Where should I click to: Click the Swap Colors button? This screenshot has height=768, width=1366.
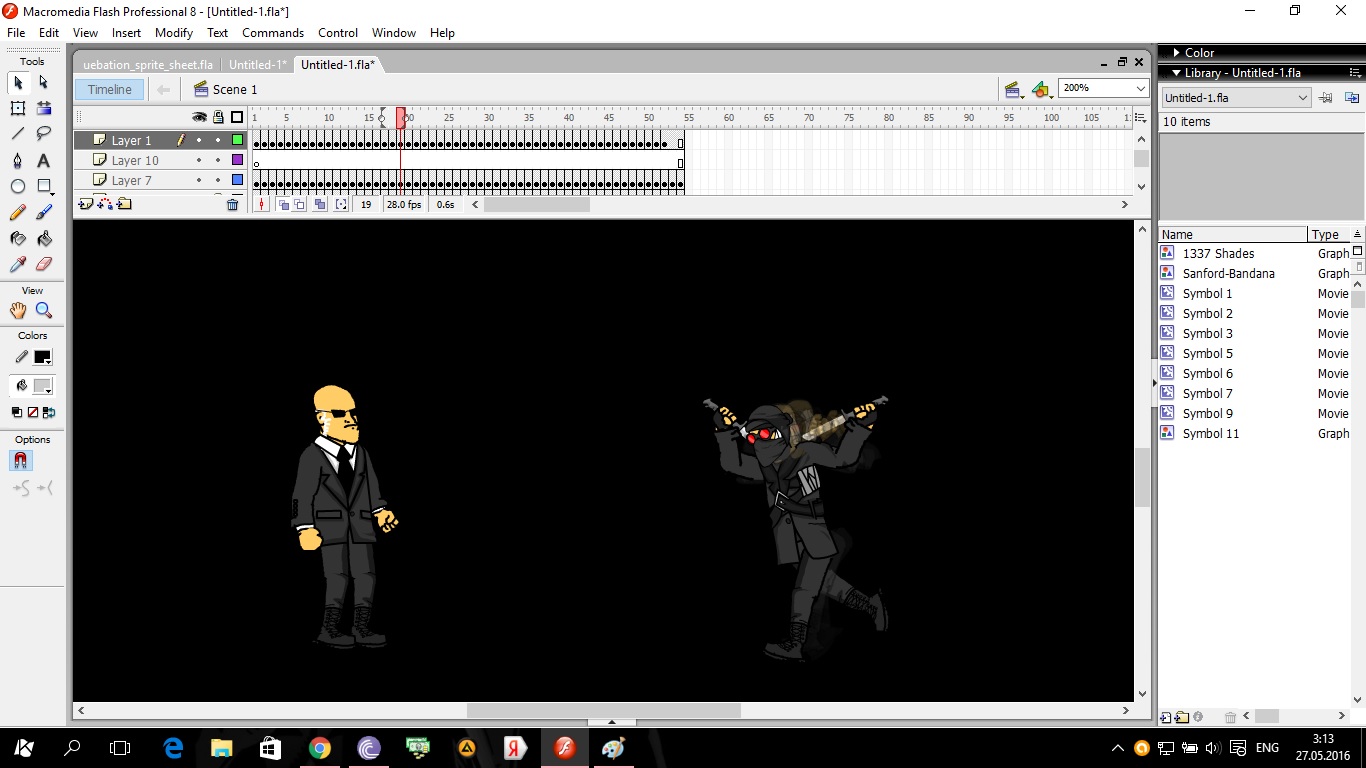(49, 412)
